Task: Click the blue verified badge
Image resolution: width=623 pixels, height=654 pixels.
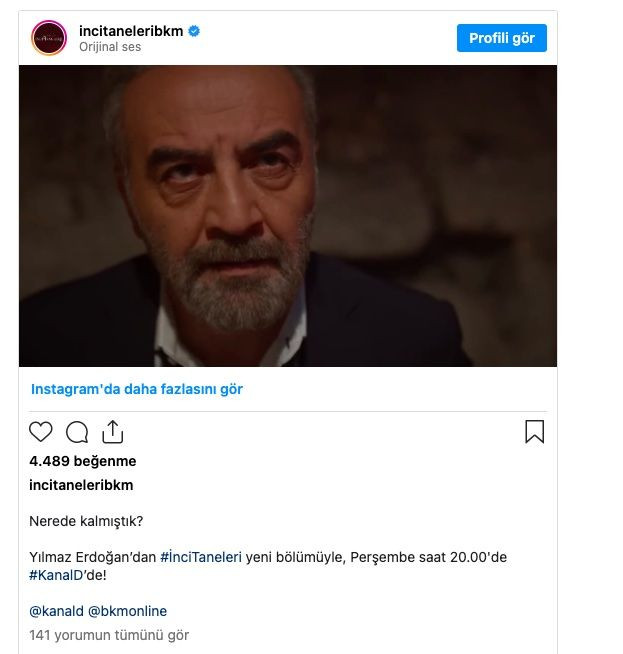Action: (x=195, y=31)
